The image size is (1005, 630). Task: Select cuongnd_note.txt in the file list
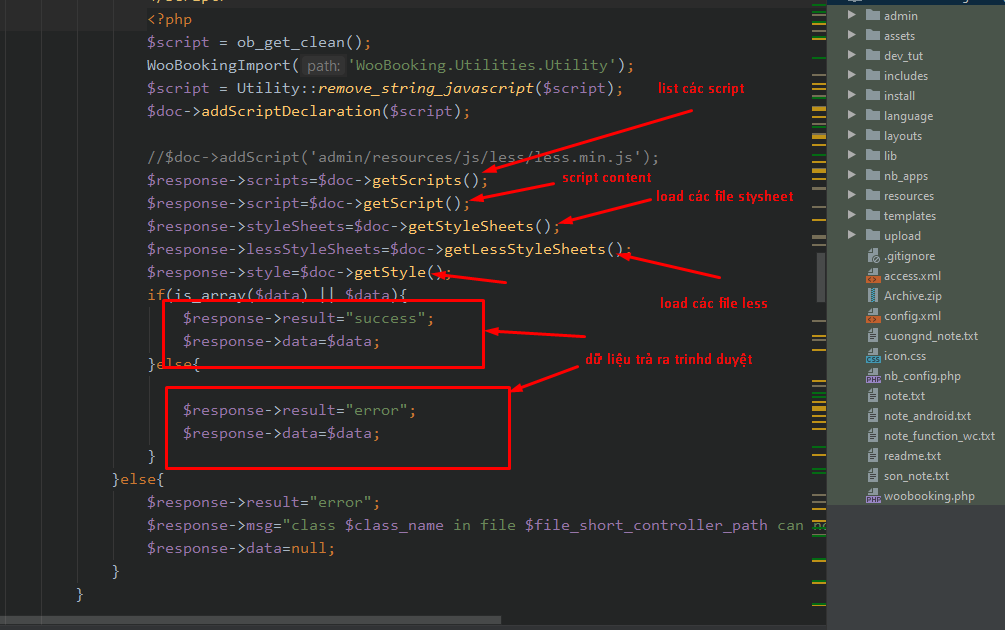point(930,336)
